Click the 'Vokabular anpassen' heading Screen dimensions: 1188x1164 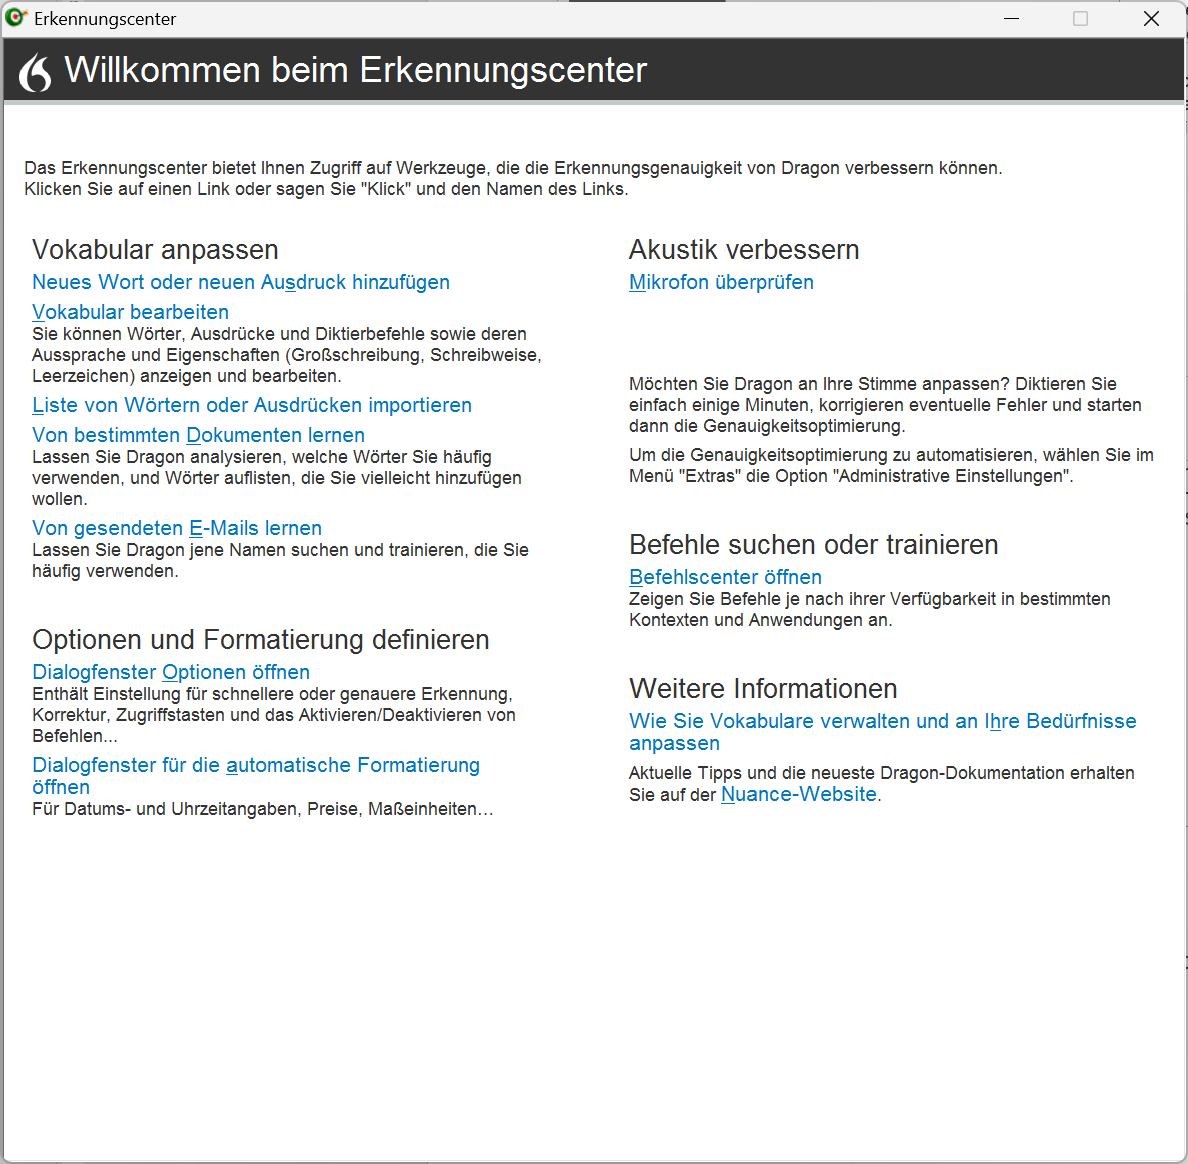155,250
